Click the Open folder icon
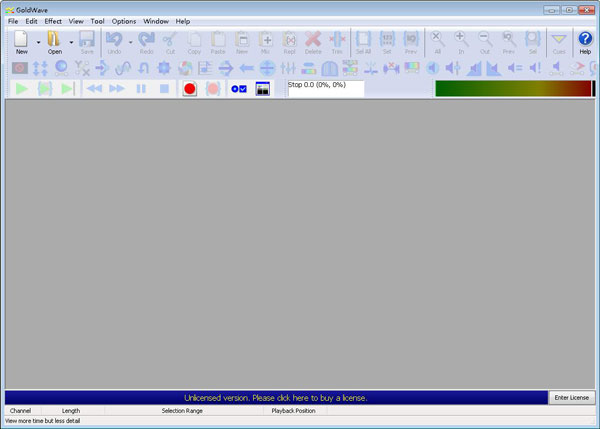Viewport: 600px width, 429px height. pos(54,41)
